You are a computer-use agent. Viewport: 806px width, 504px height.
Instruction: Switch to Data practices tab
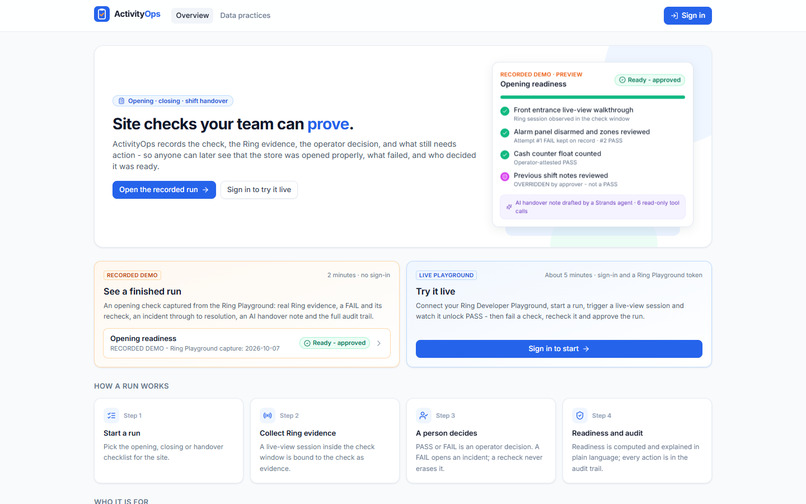[245, 15]
